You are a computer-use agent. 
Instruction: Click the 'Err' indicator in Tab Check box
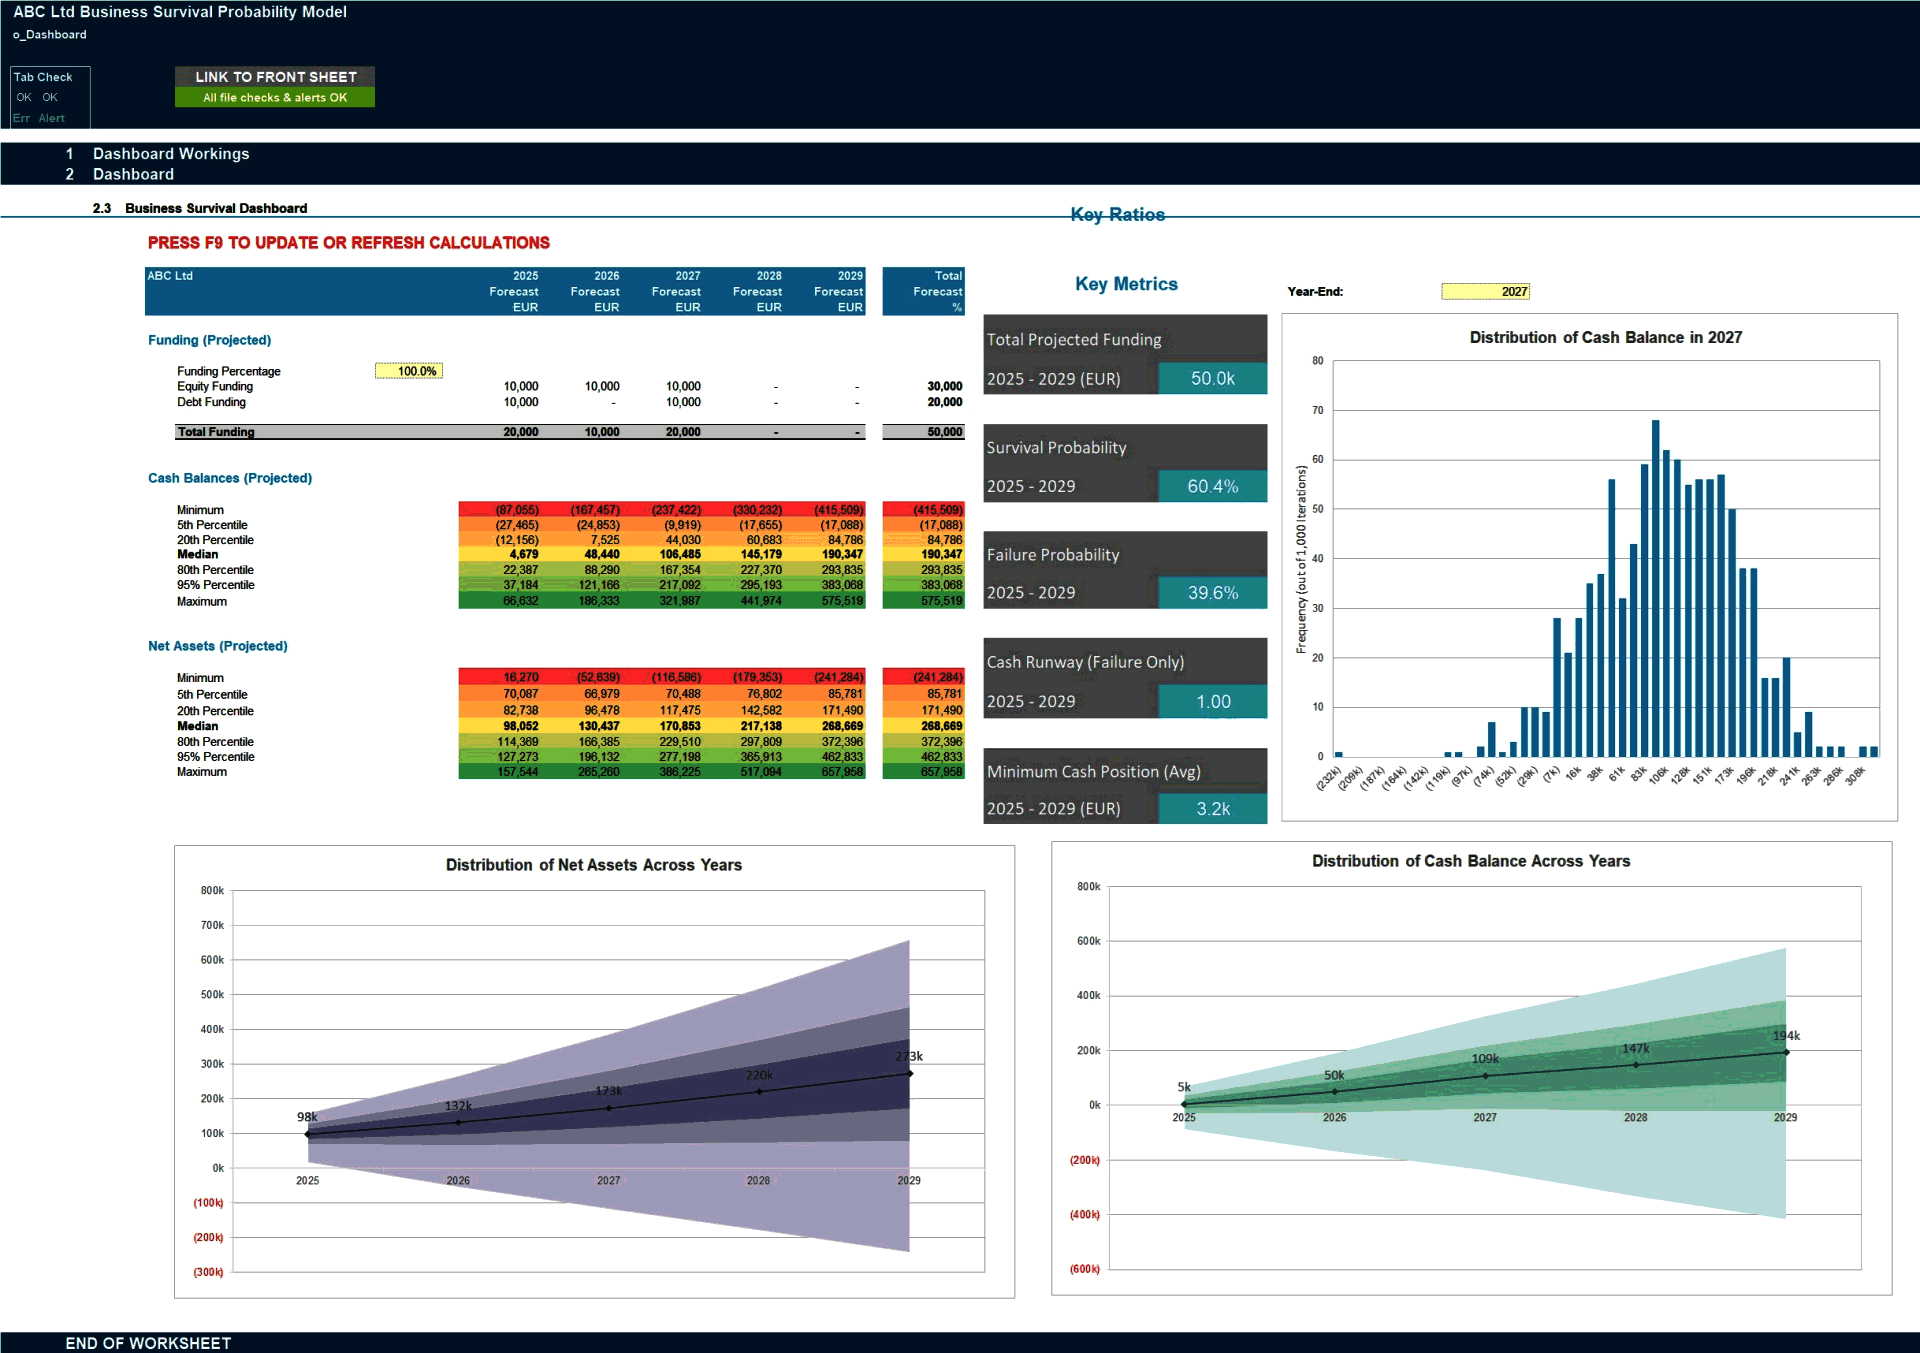pyautogui.click(x=22, y=118)
